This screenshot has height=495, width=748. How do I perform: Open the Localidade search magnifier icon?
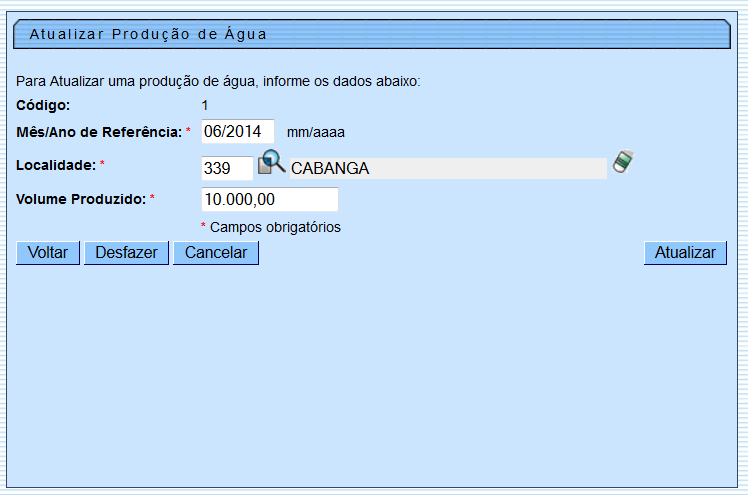tap(272, 163)
